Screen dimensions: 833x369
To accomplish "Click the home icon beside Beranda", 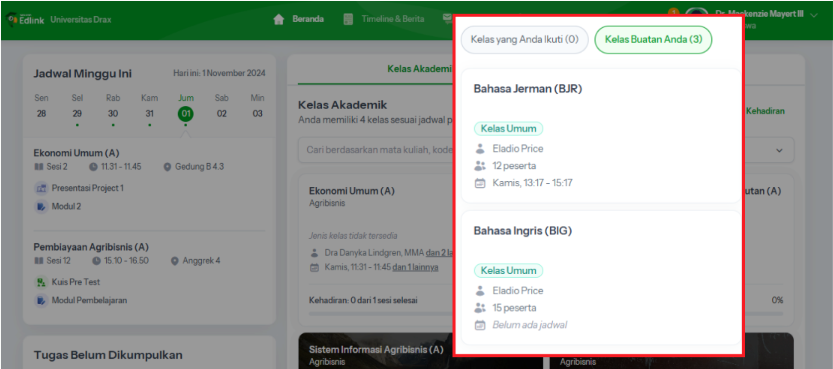I will [279, 19].
